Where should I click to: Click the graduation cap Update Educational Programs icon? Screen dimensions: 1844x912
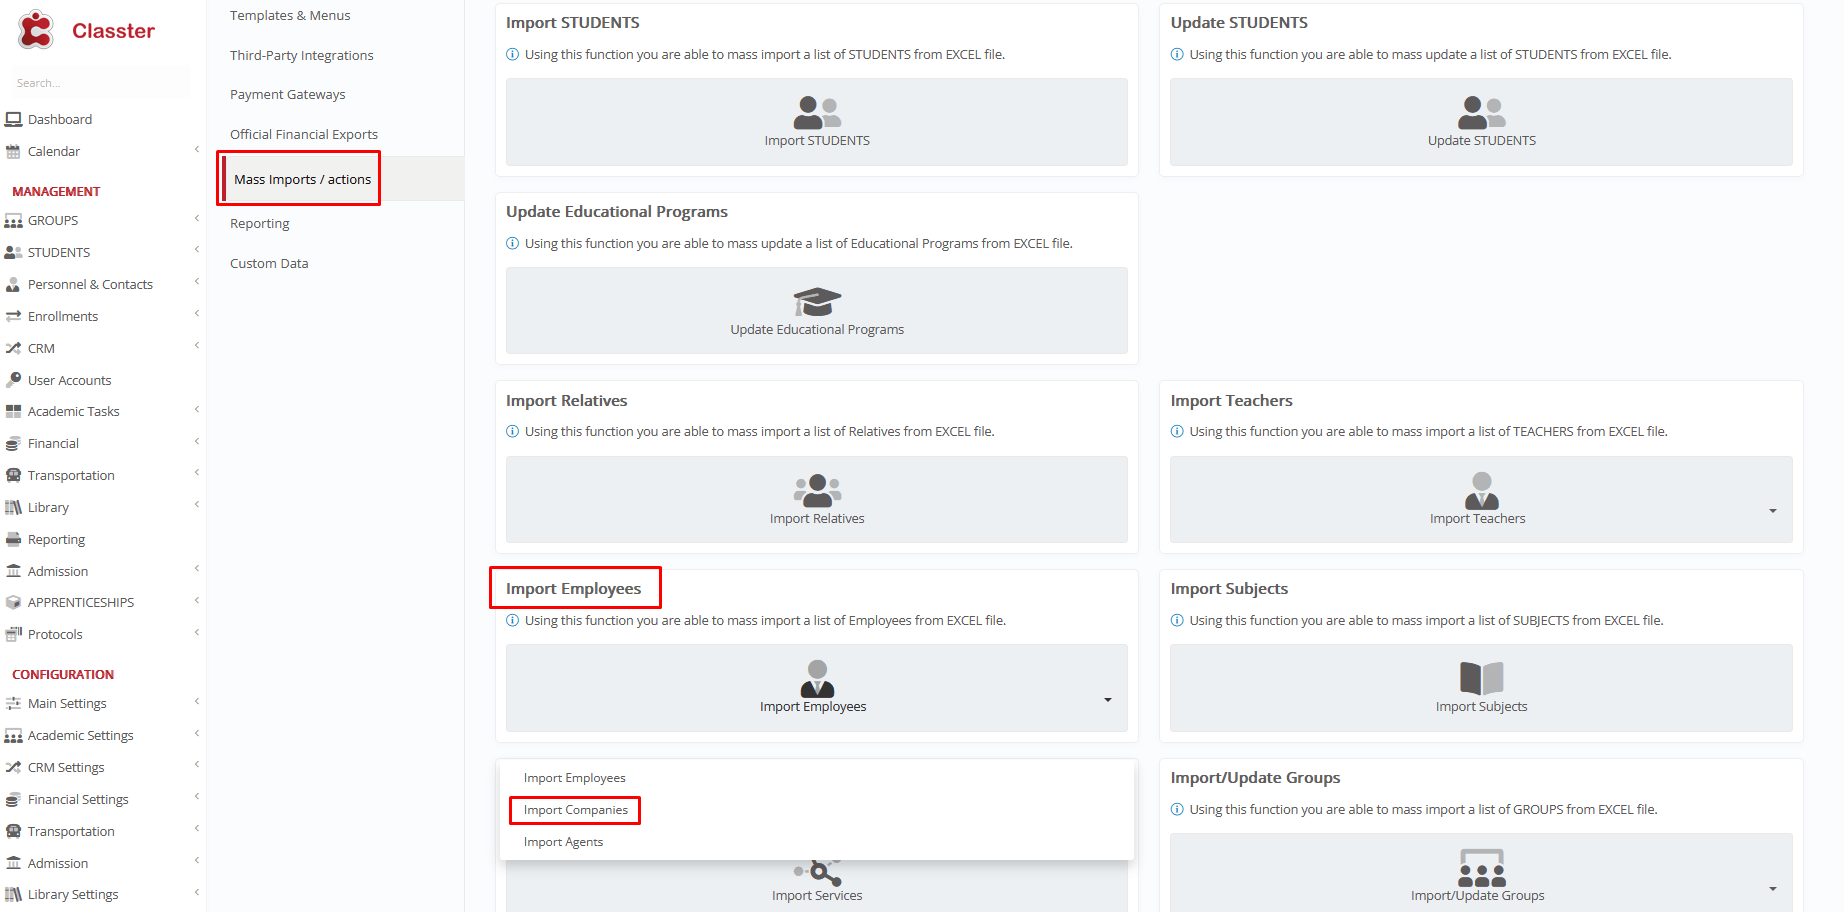point(816,301)
